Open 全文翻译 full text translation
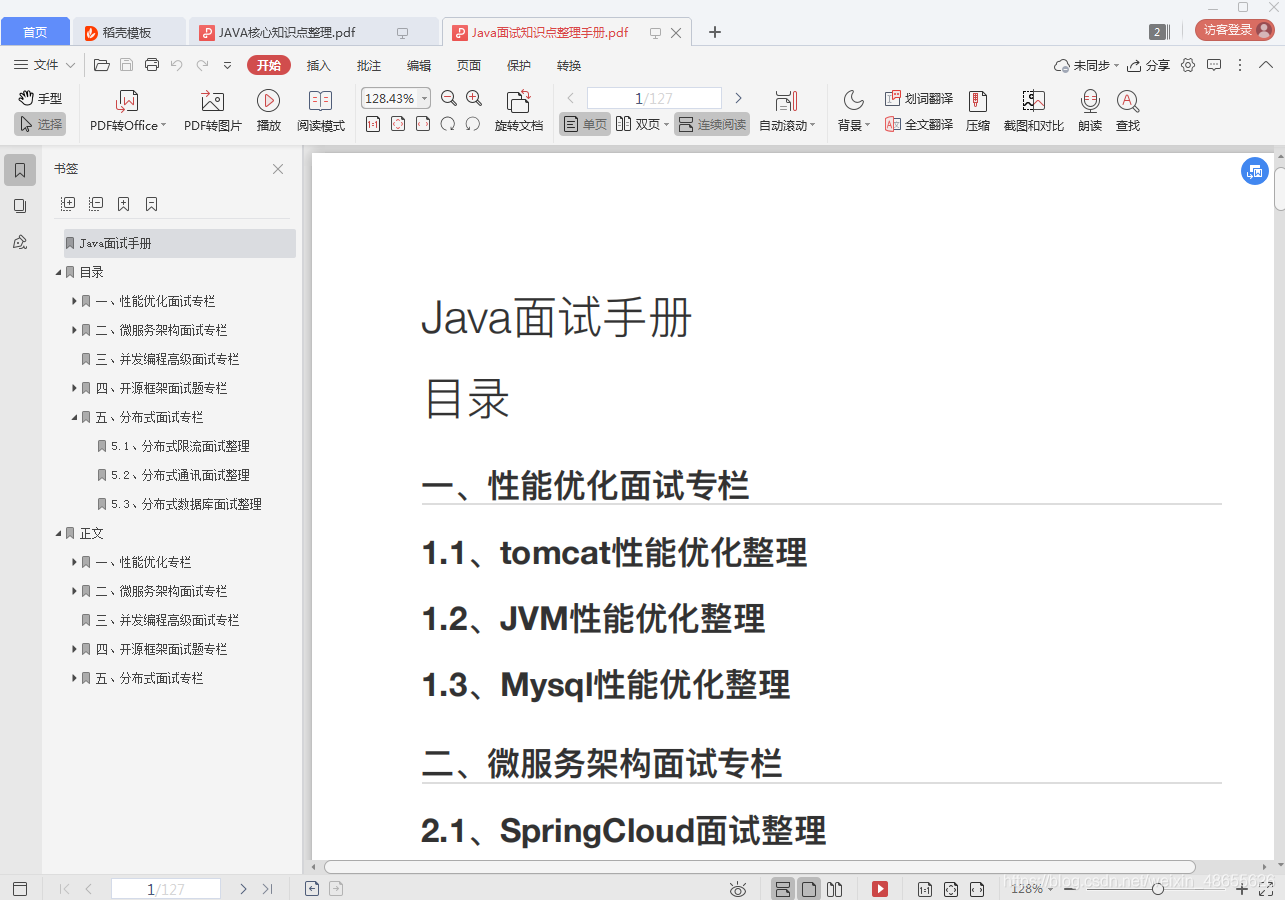Viewport: 1285px width, 900px height. [x=919, y=124]
